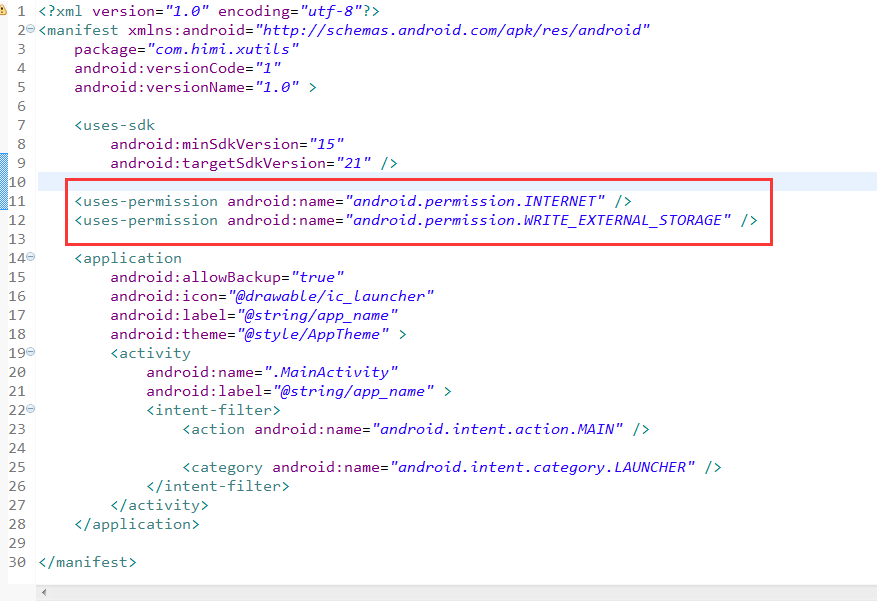Viewport: 877px width, 601px height.
Task: Click the minSdkVersion value "15"
Action: (x=326, y=144)
